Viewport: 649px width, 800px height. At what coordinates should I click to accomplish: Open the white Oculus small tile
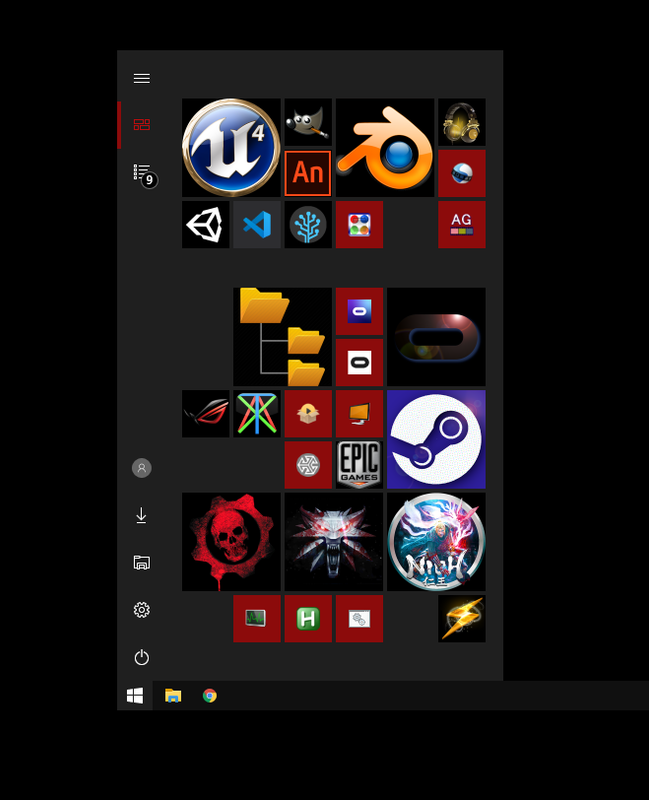(x=359, y=363)
